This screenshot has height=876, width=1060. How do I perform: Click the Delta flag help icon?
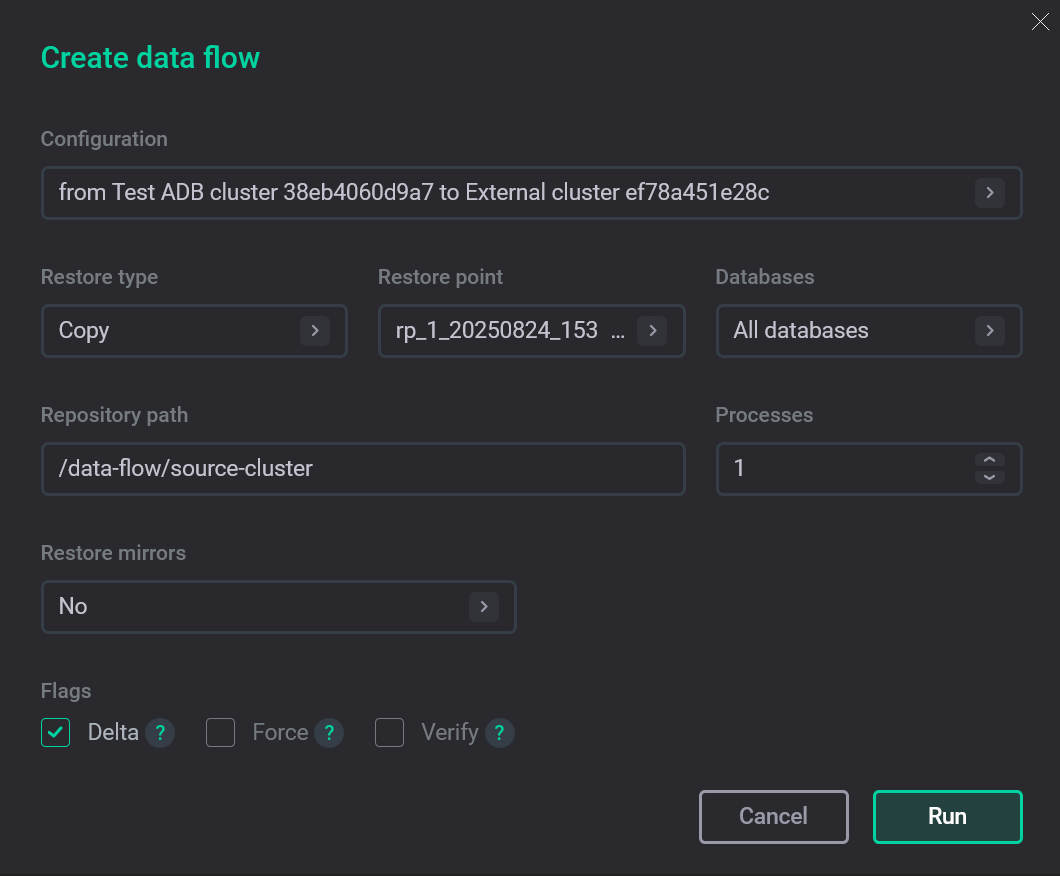(160, 732)
